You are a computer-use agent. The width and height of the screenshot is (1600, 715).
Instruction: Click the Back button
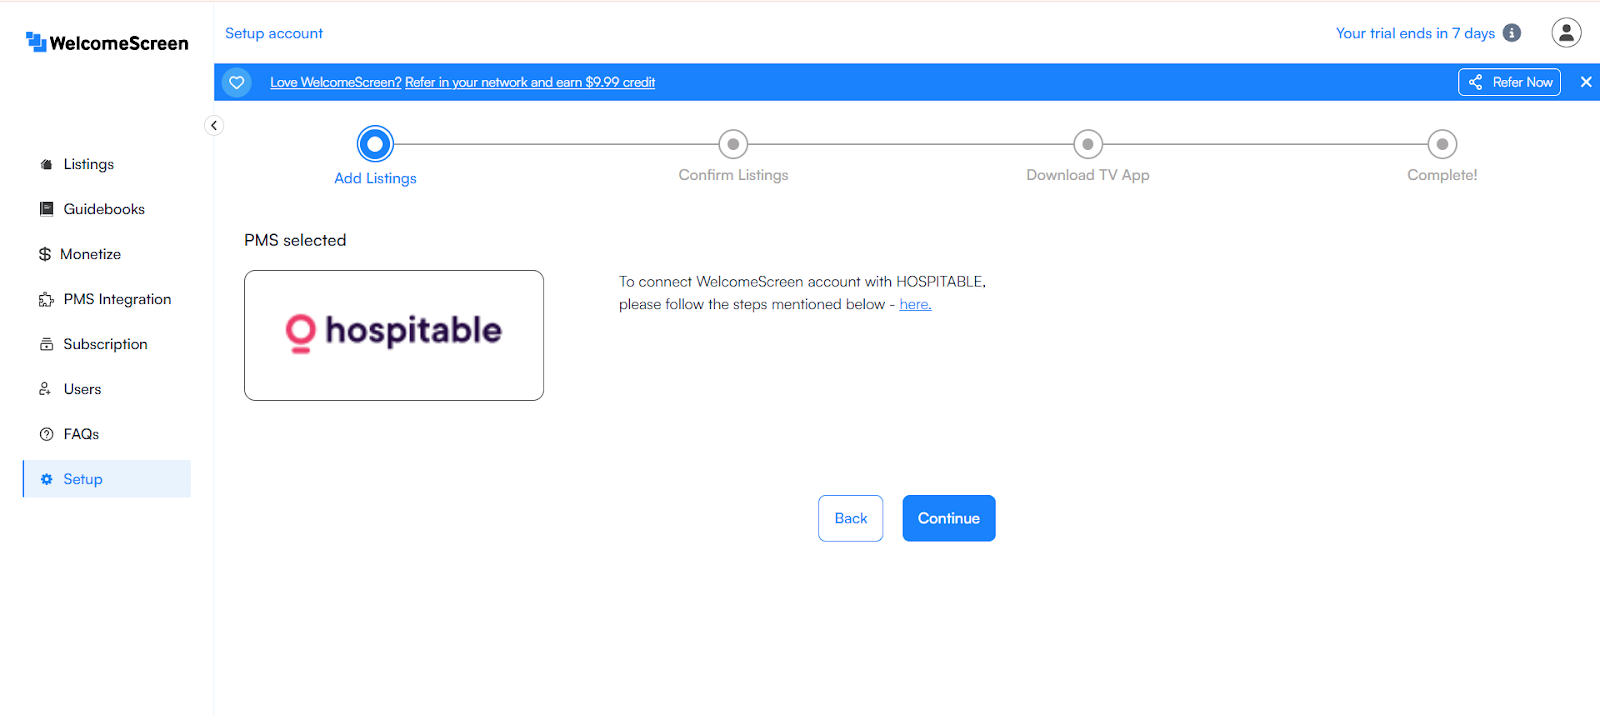tap(850, 518)
